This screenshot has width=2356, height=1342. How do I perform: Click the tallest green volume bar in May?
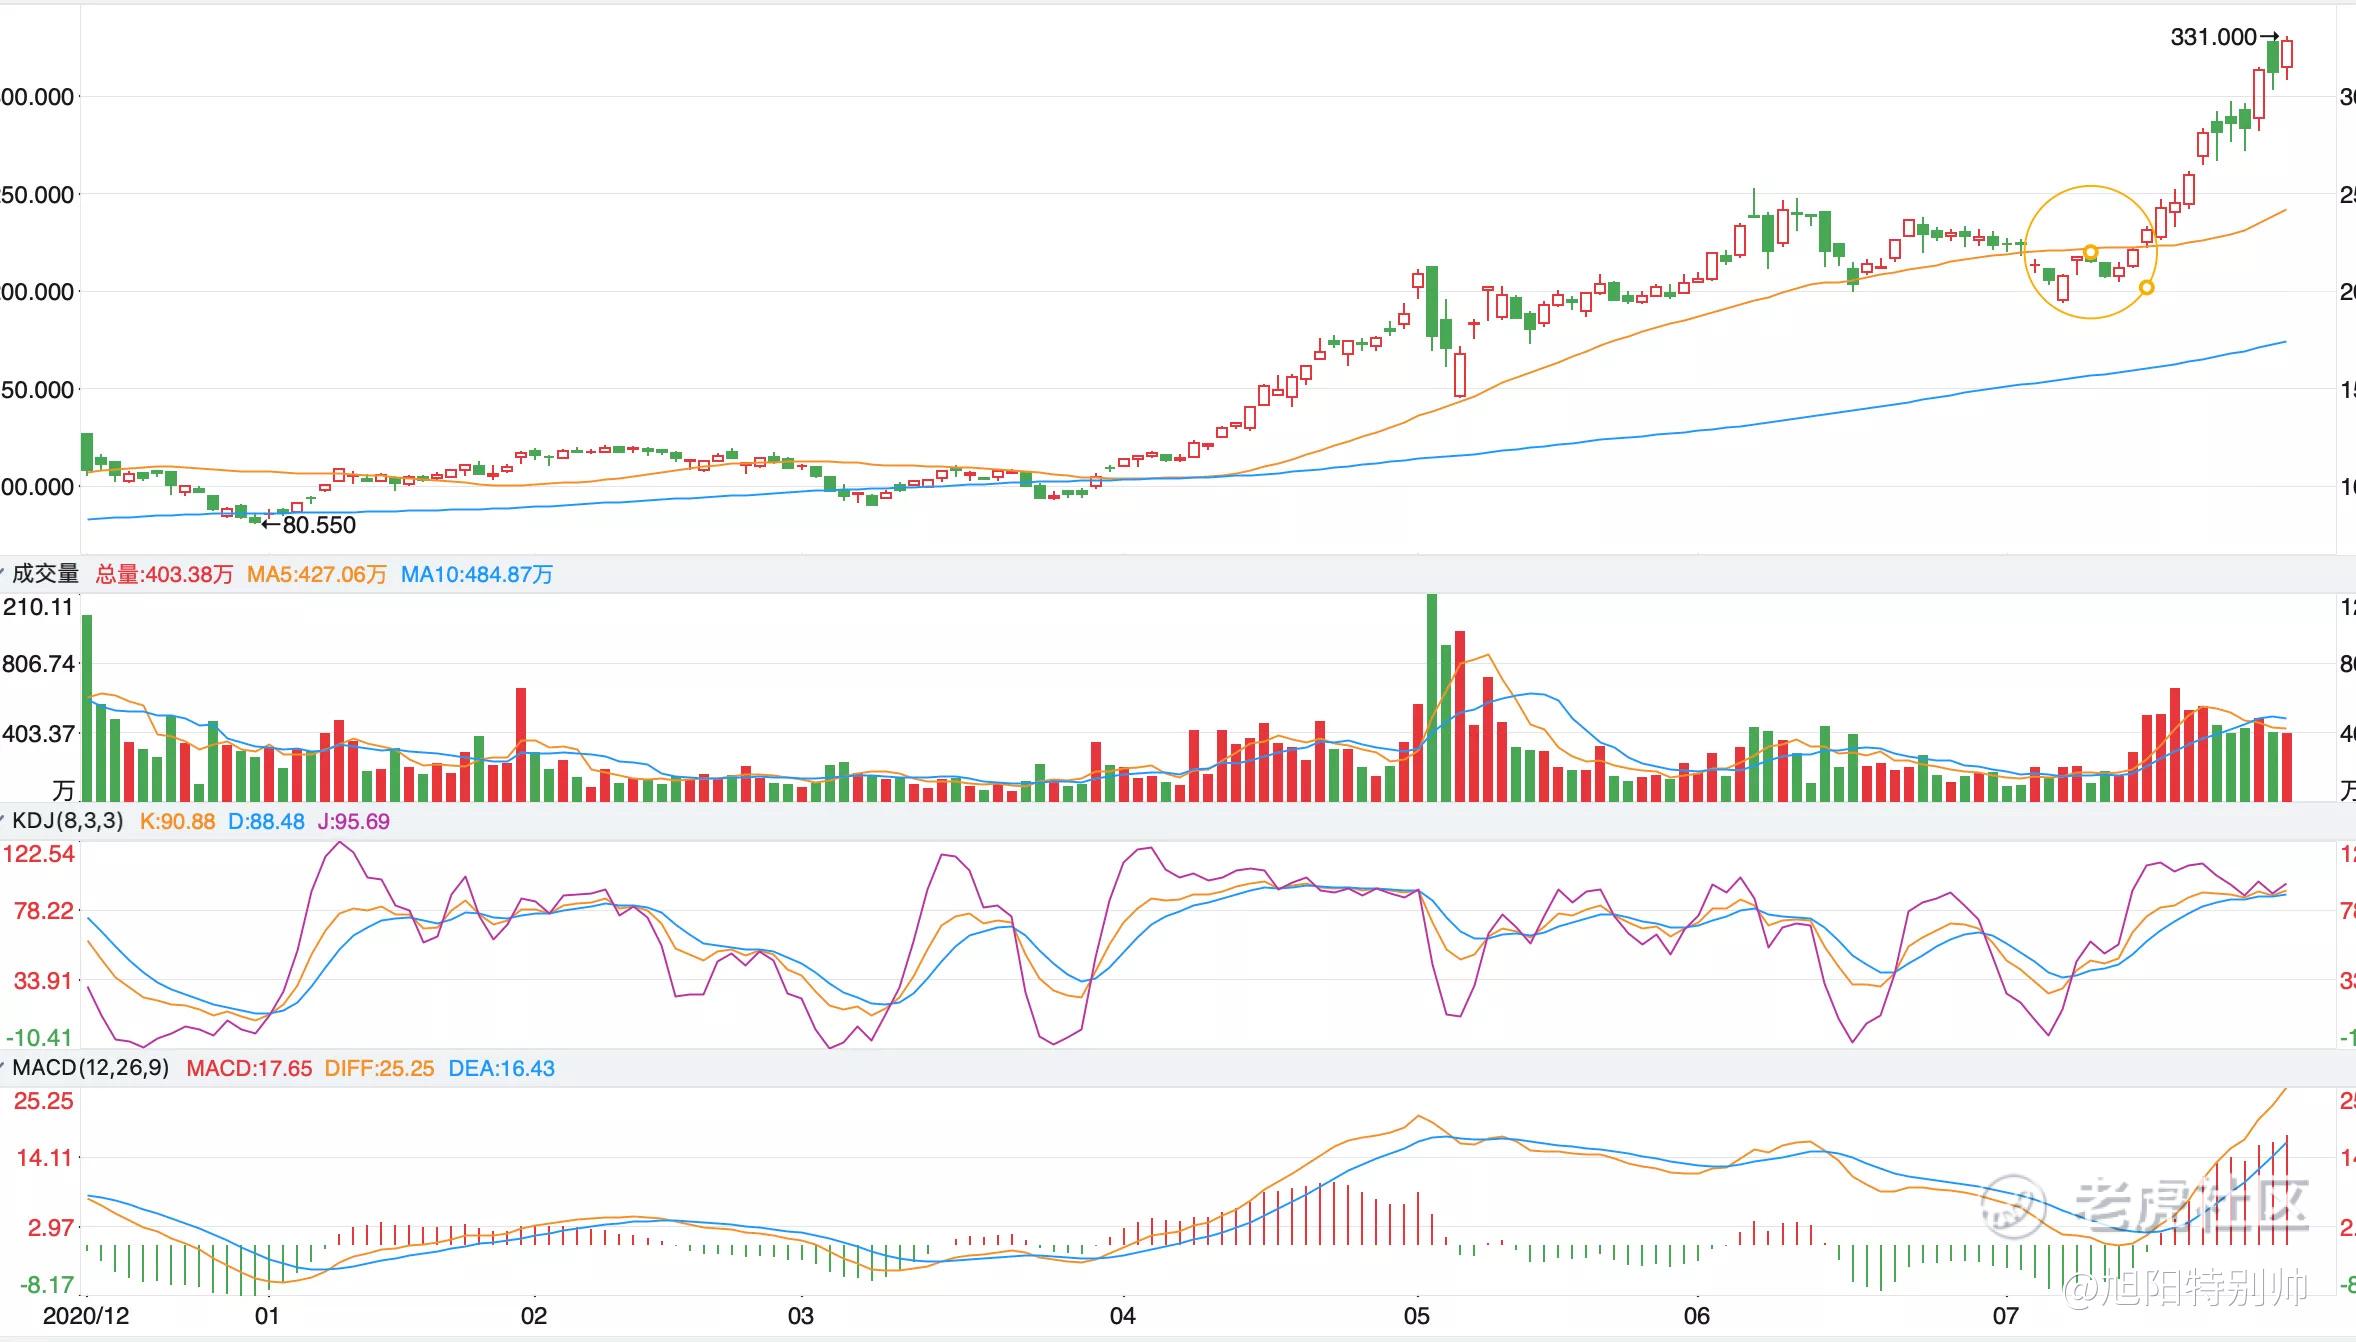click(1432, 700)
